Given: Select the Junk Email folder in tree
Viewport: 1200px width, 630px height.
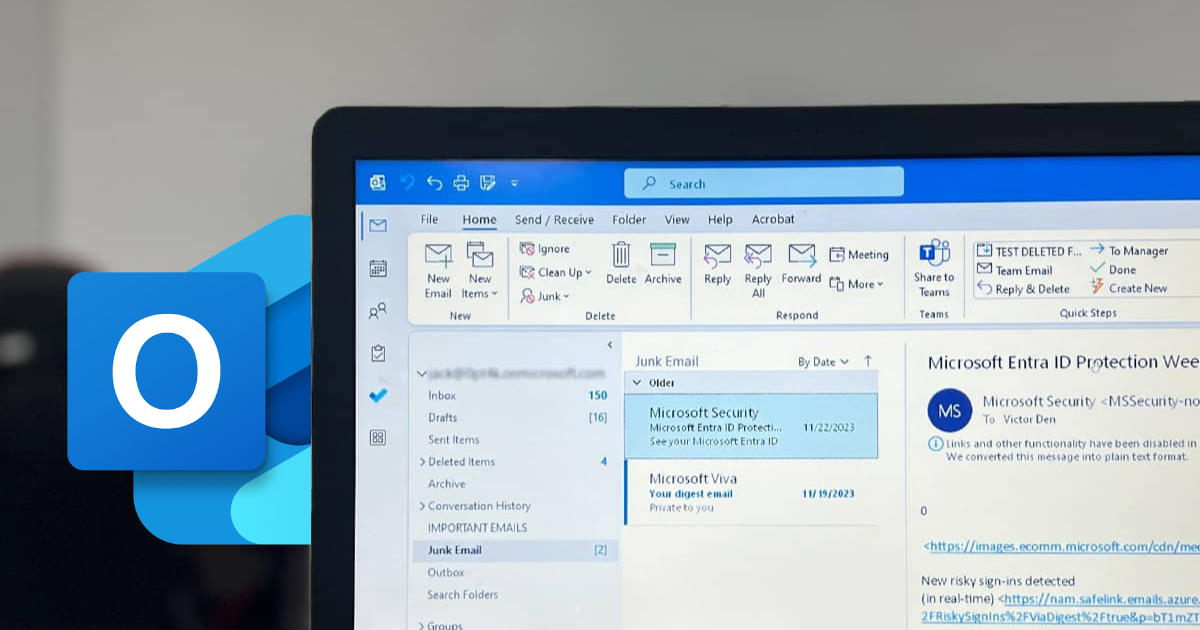Looking at the screenshot, I should (x=516, y=550).
